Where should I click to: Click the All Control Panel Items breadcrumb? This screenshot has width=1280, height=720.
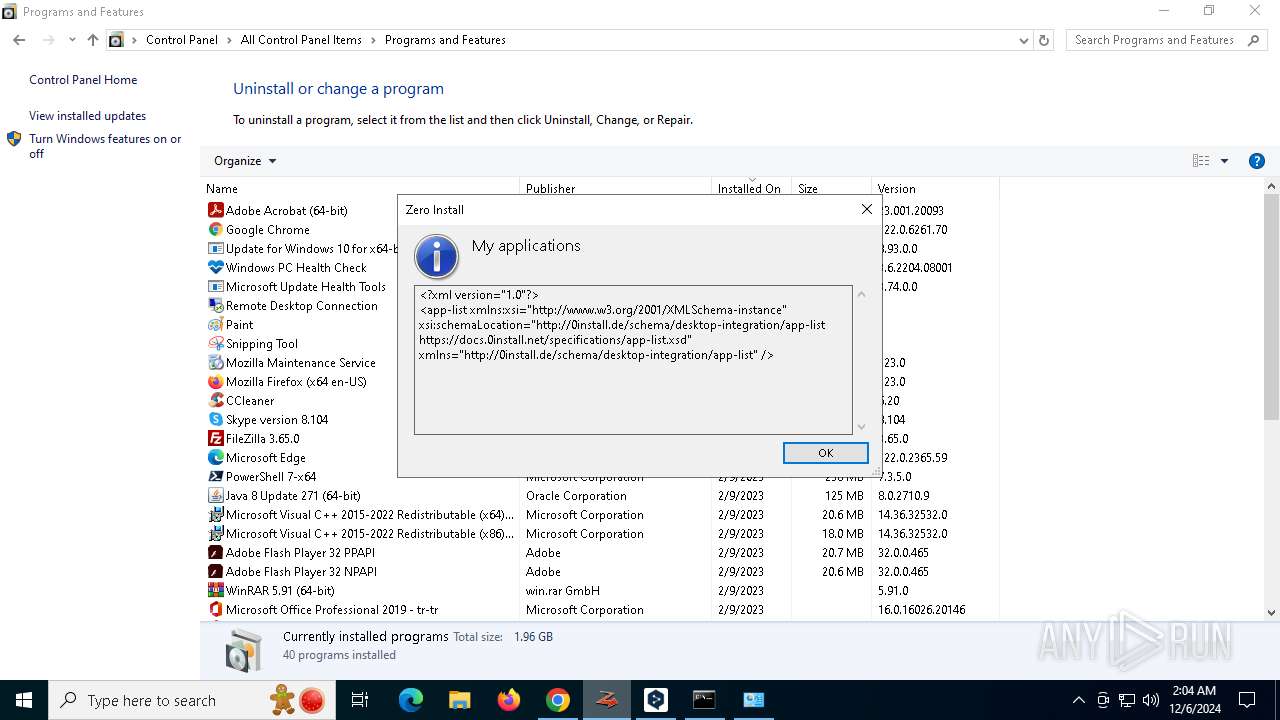301,40
